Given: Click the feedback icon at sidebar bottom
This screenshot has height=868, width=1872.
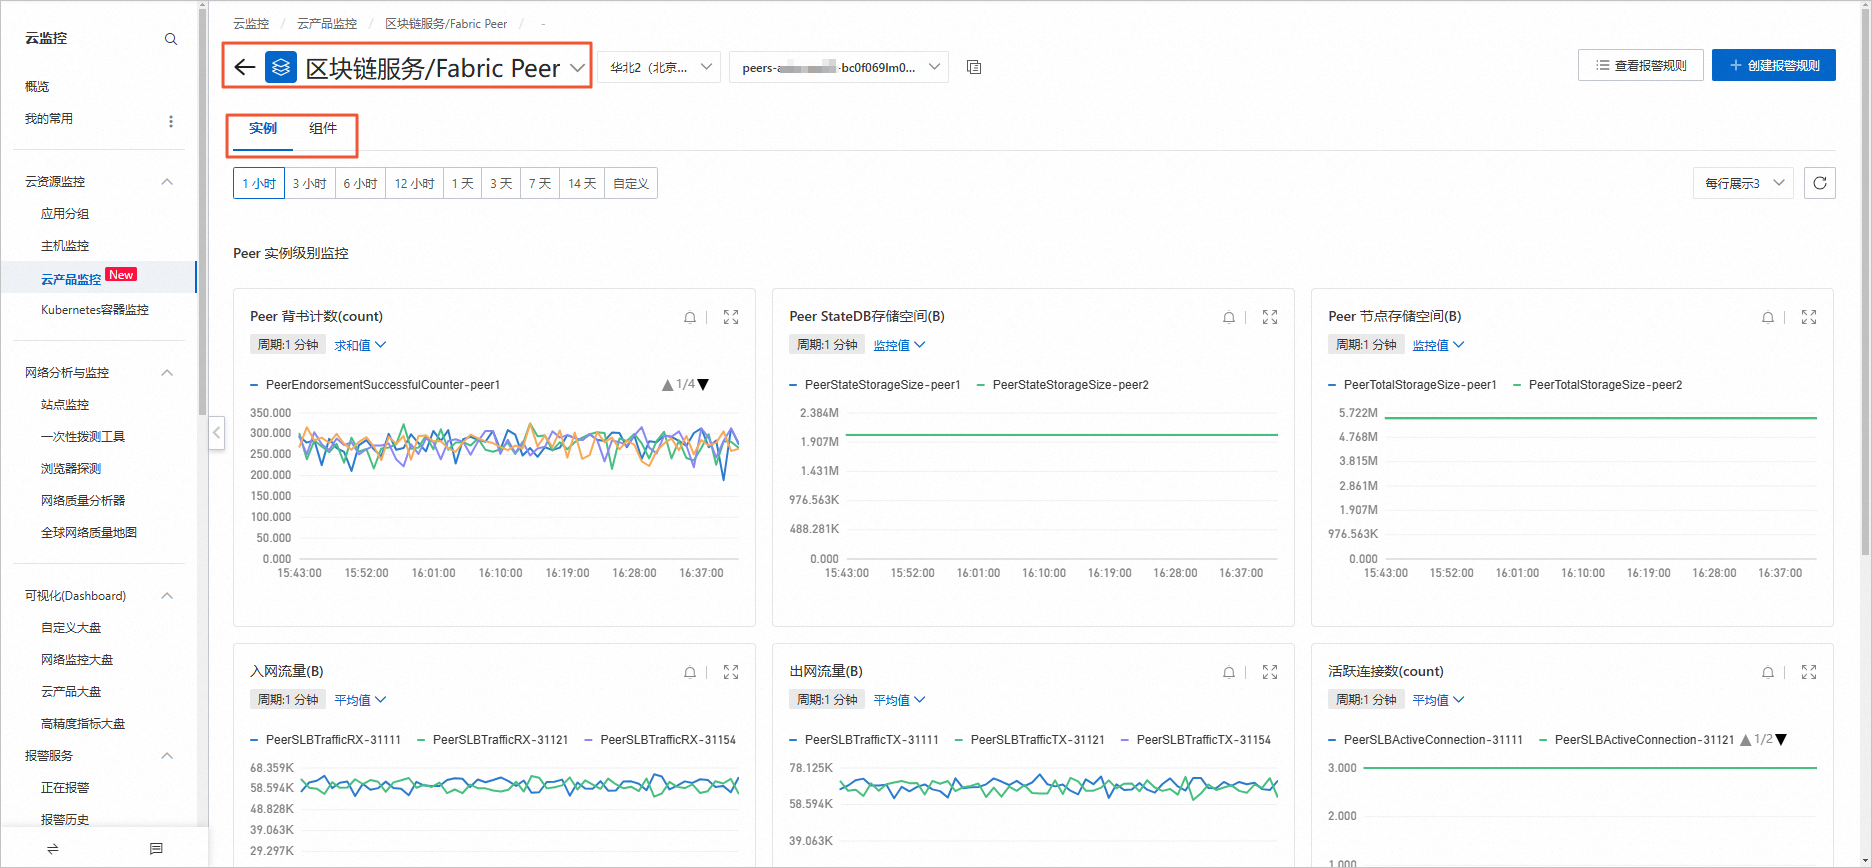Looking at the screenshot, I should tap(156, 848).
